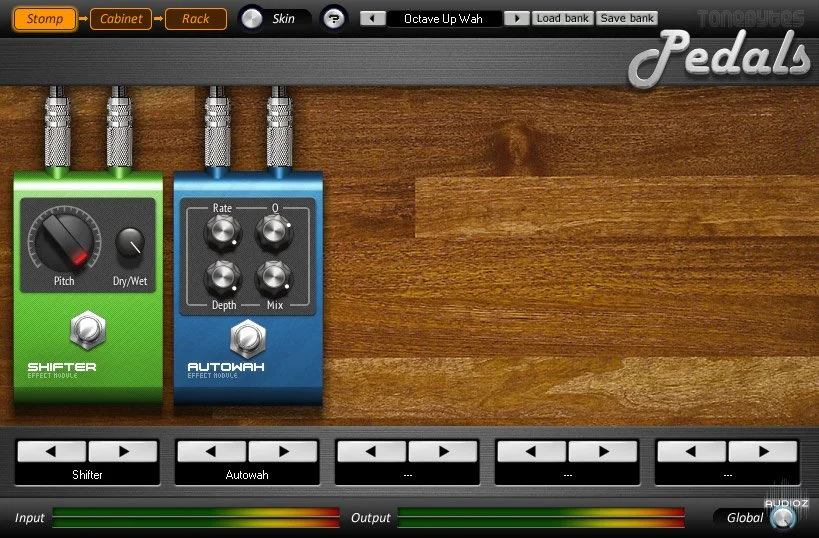
Task: Click the Skin knob button
Action: coord(252,19)
